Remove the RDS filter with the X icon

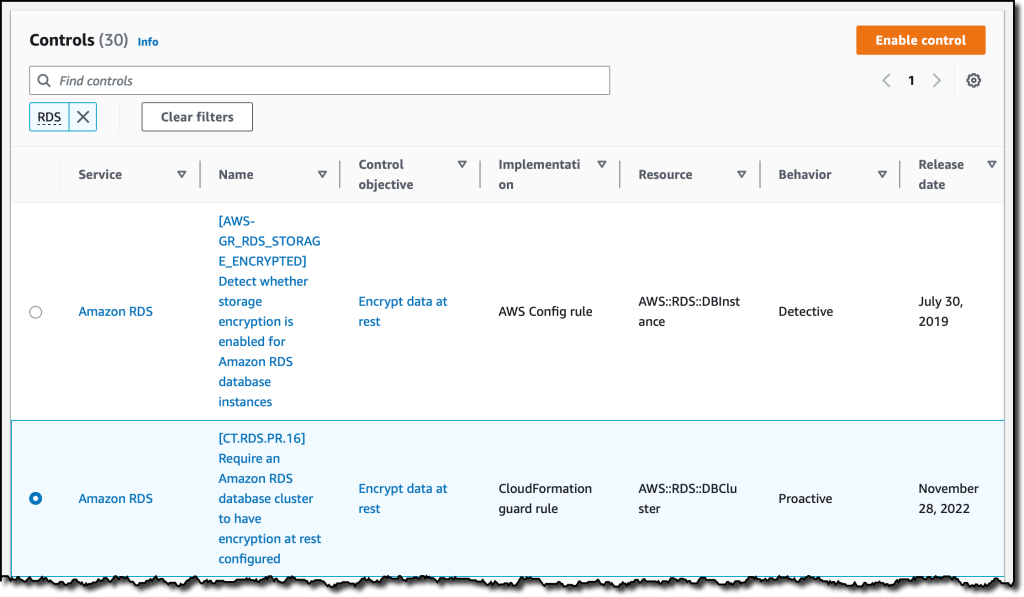point(83,117)
